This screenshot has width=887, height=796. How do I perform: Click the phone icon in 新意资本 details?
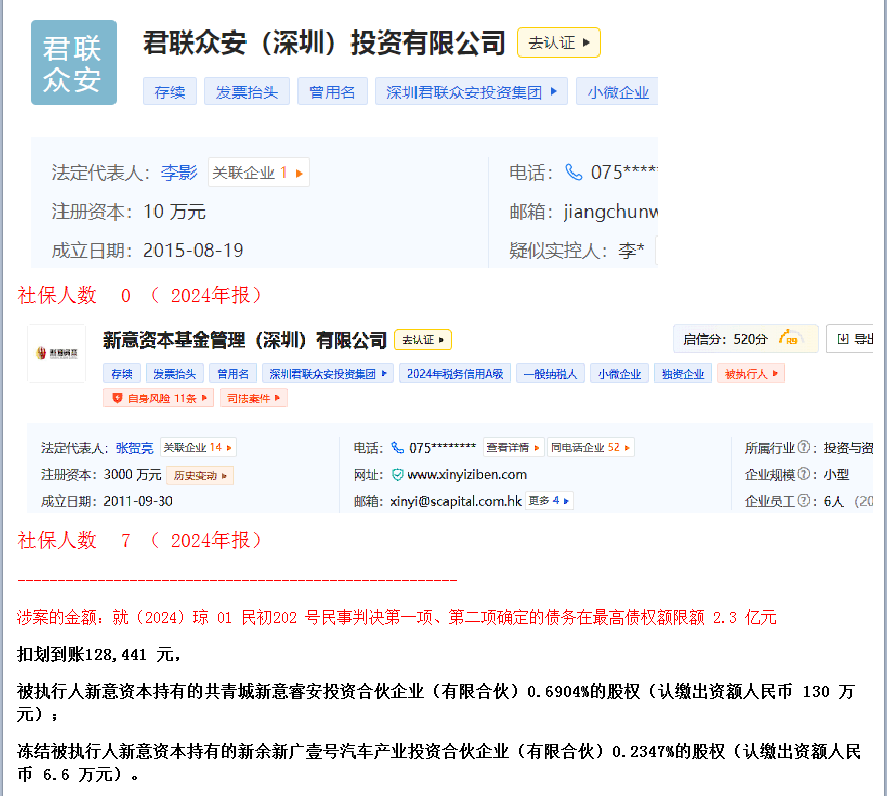[398, 448]
